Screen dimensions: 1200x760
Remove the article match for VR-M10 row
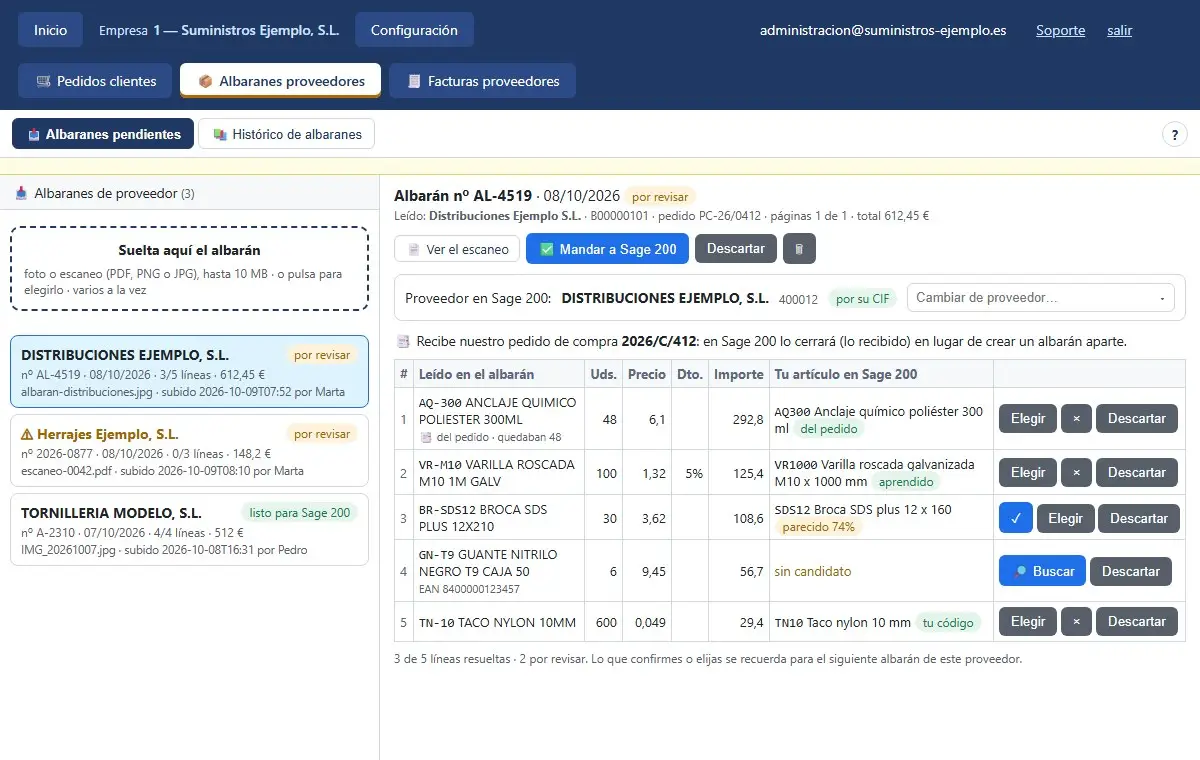point(1076,472)
